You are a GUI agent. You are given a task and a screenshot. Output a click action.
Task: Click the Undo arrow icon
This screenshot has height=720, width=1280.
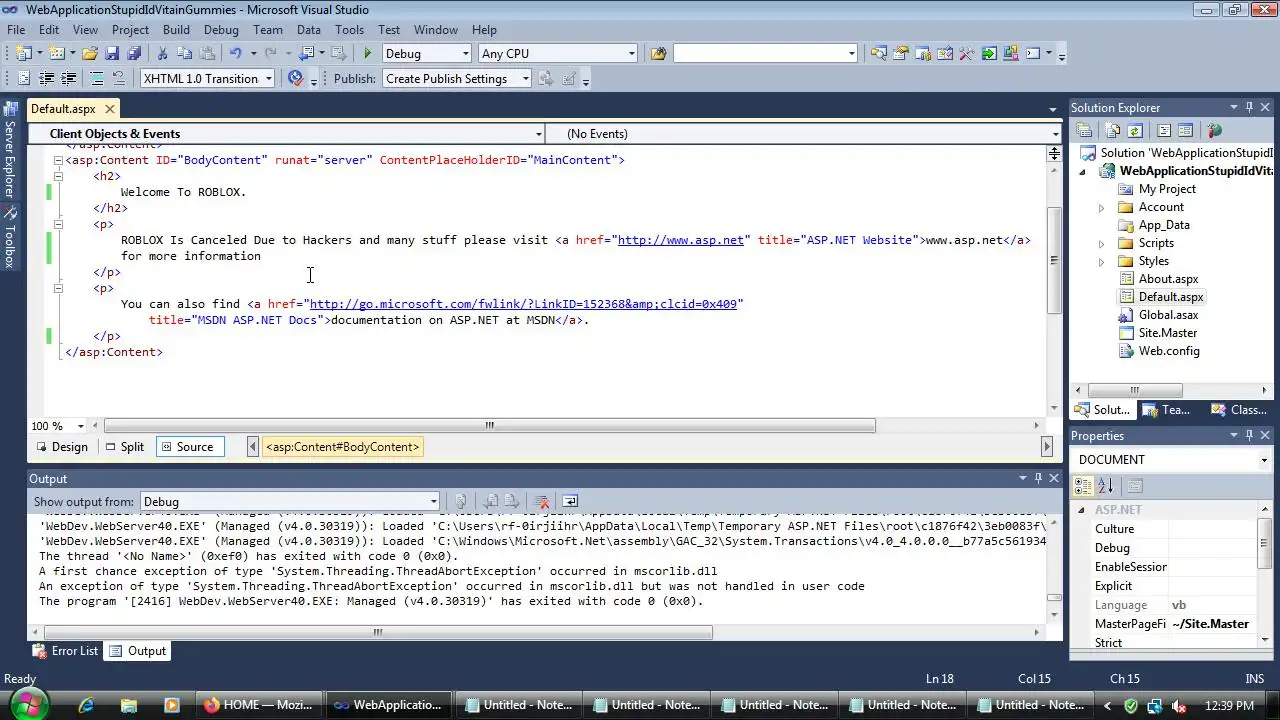click(235, 53)
